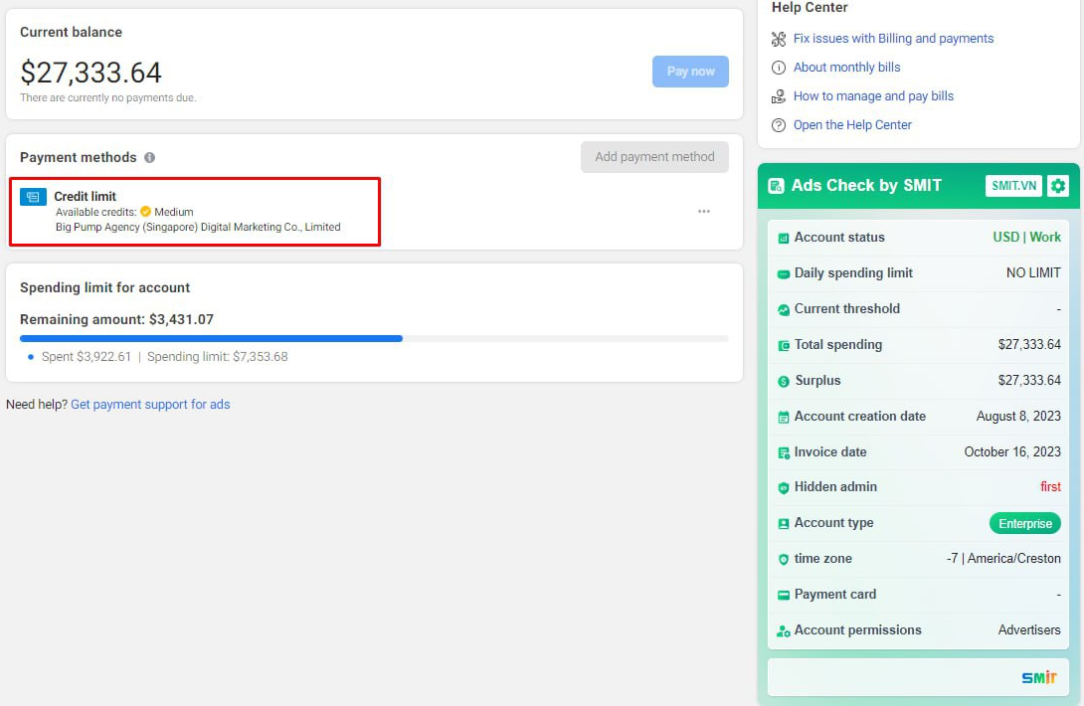
Task: Click Open the Help Center link
Action: coord(852,125)
